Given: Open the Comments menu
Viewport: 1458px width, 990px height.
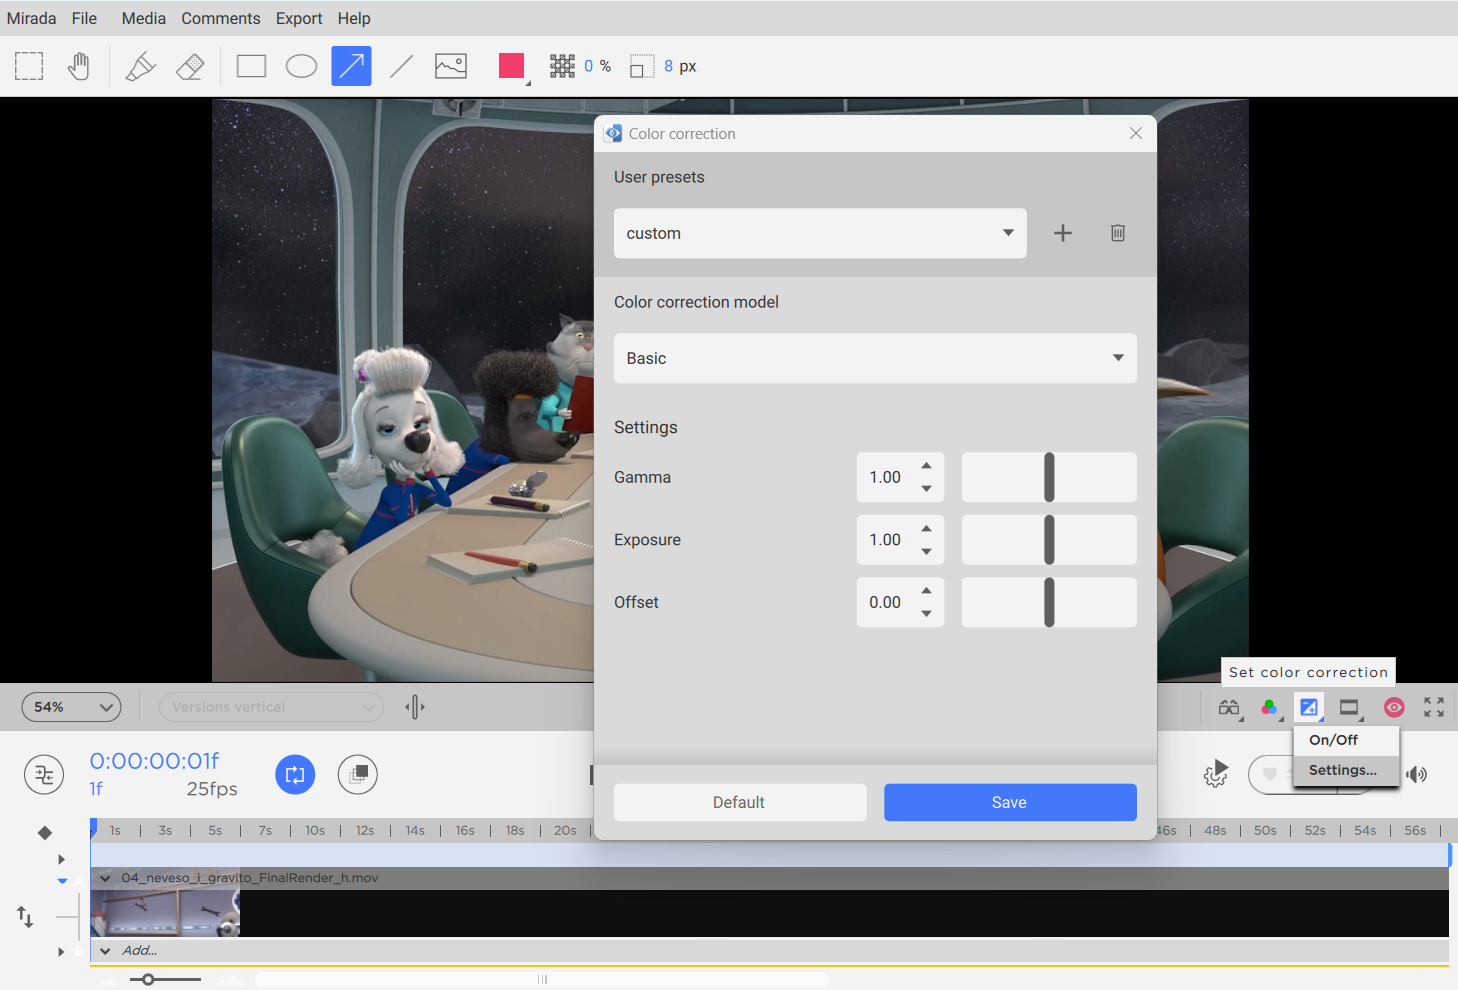Looking at the screenshot, I should 221,18.
